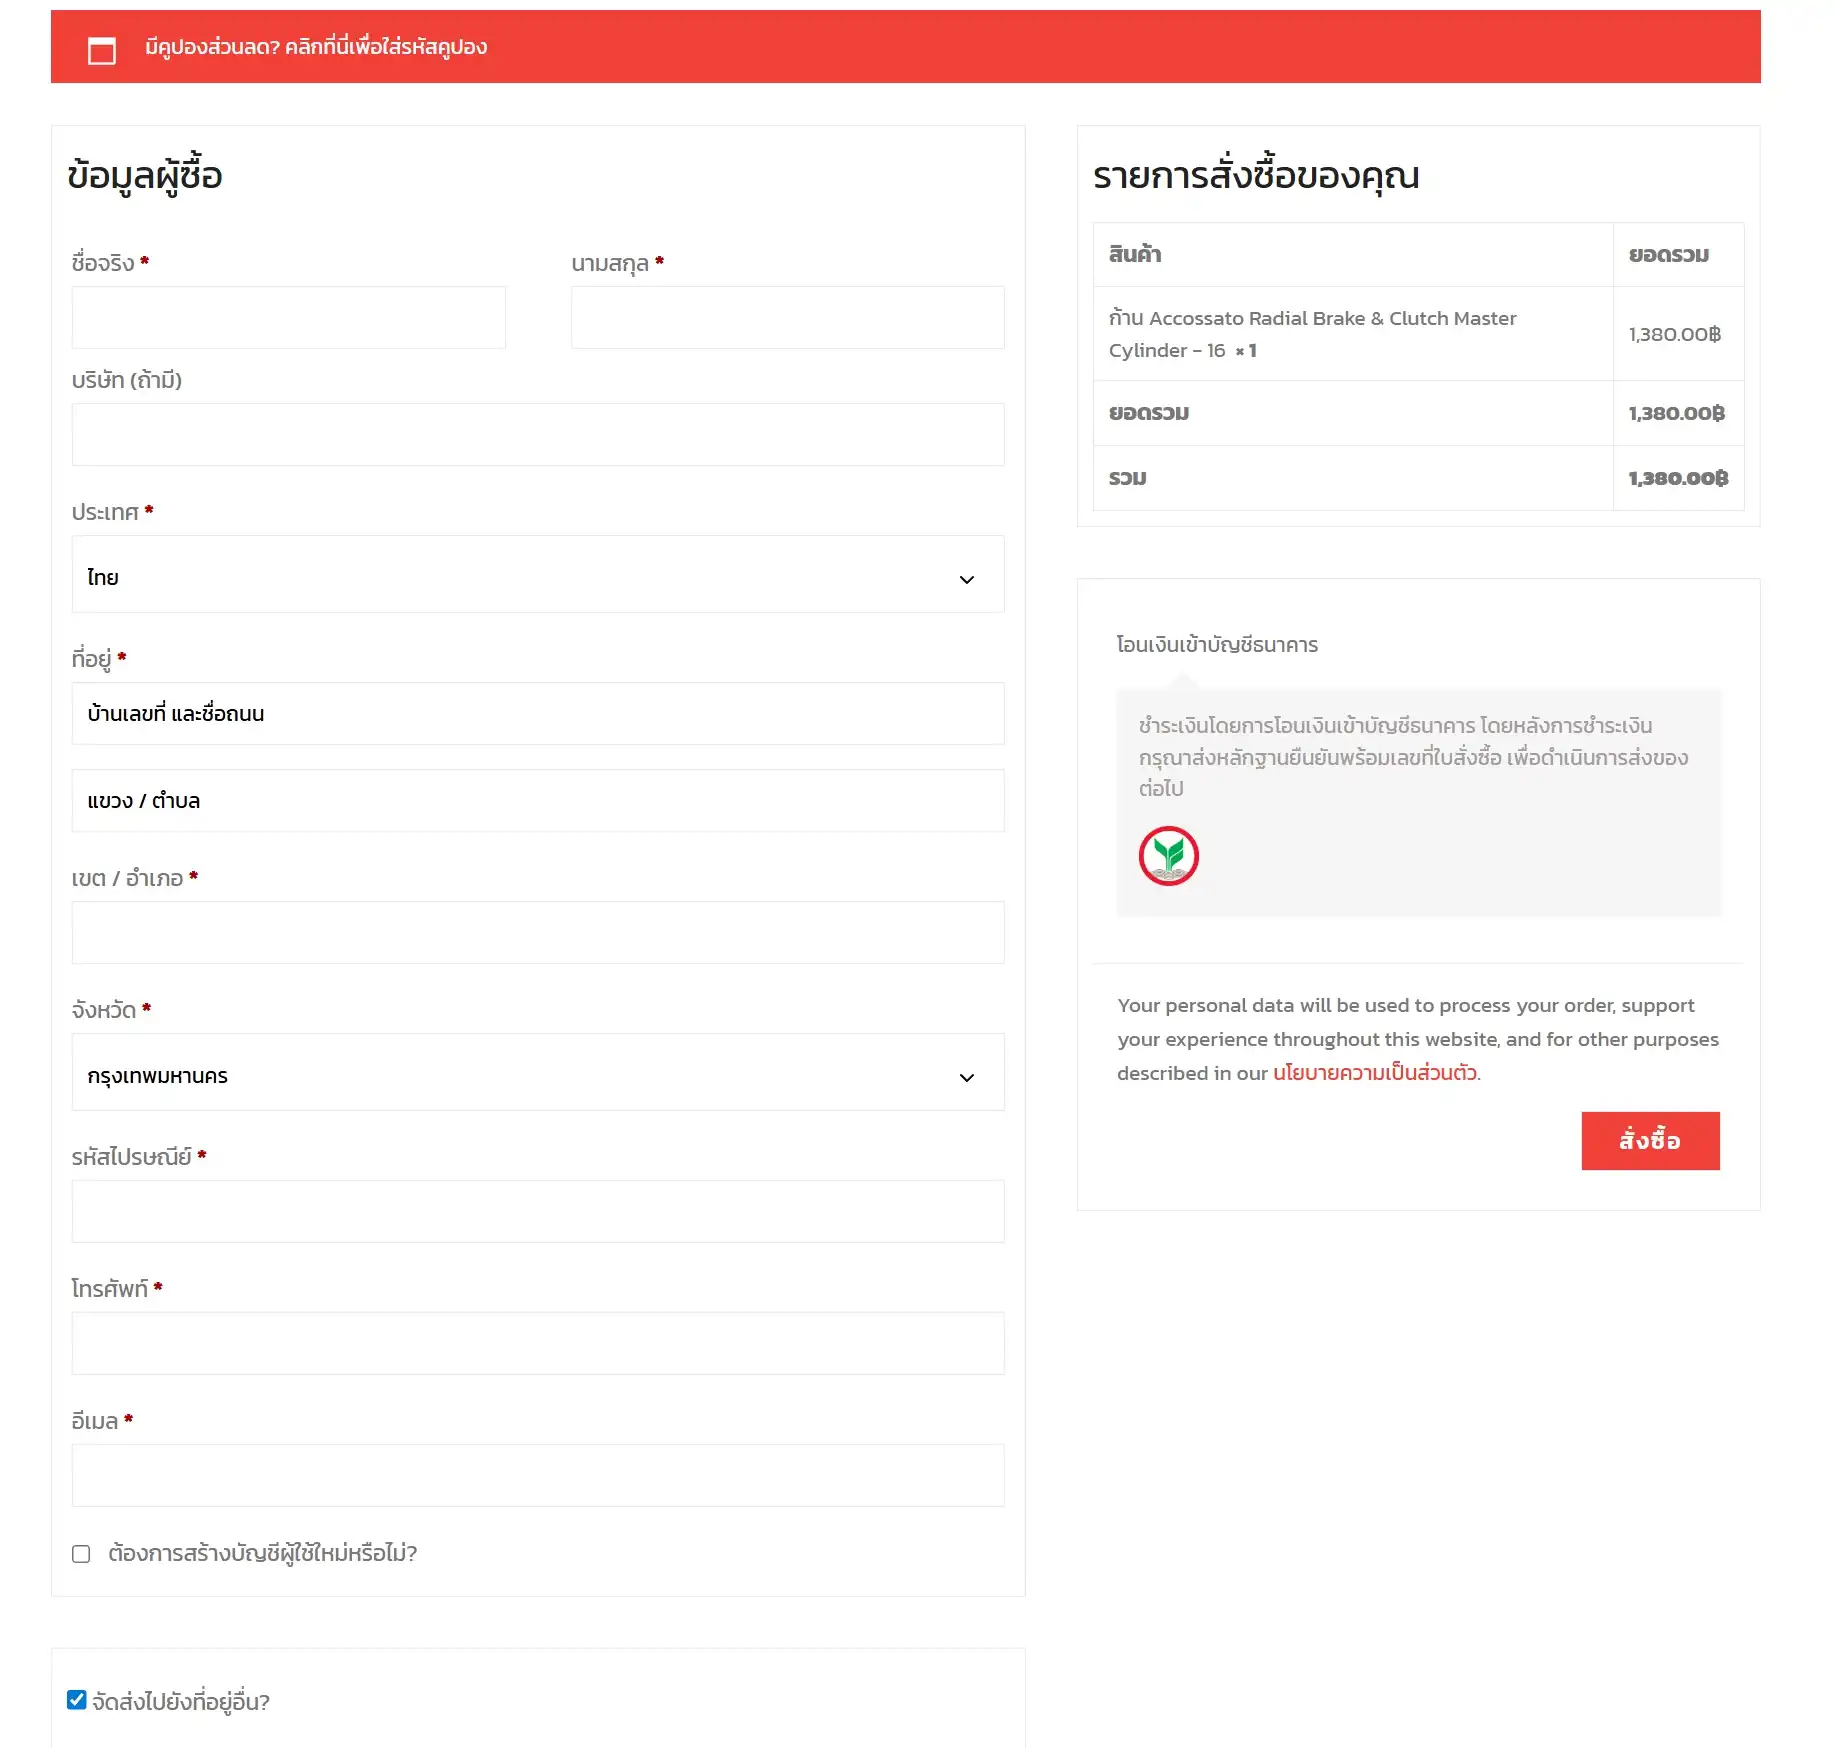Expand the จังหวัด dropdown showing กรุงเทพมหานคร
Image resolution: width=1835 pixels, height=1748 pixels.
(x=537, y=1073)
